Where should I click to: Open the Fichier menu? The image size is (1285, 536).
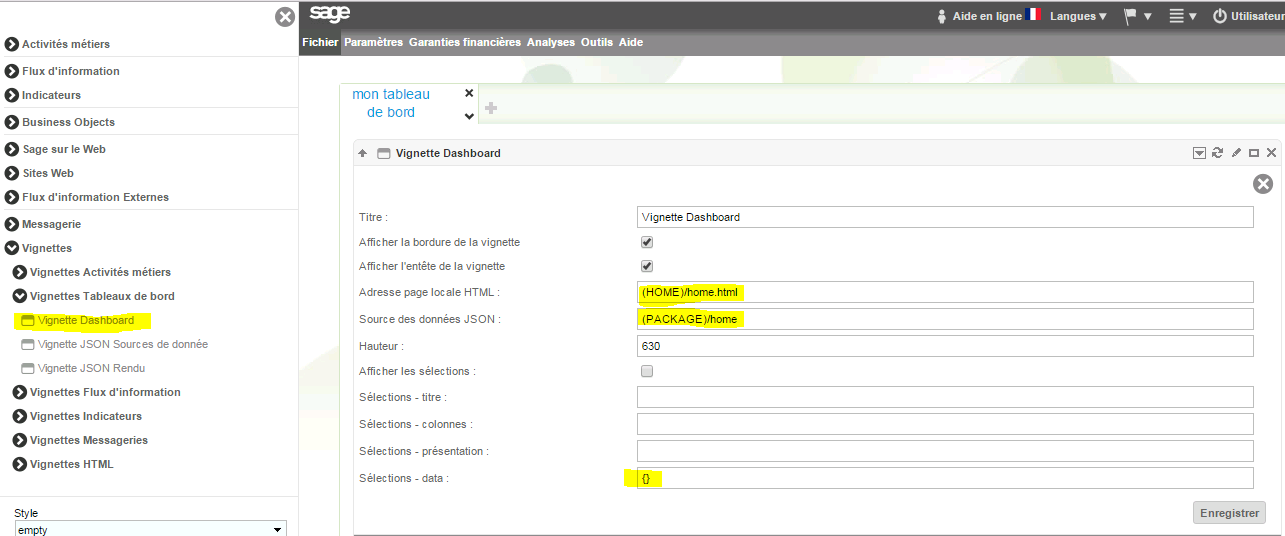[320, 42]
